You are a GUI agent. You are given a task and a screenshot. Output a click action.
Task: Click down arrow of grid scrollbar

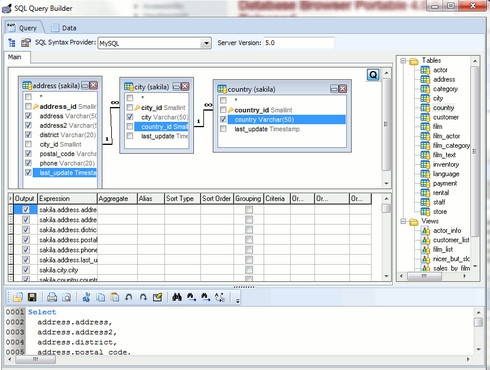click(x=386, y=276)
